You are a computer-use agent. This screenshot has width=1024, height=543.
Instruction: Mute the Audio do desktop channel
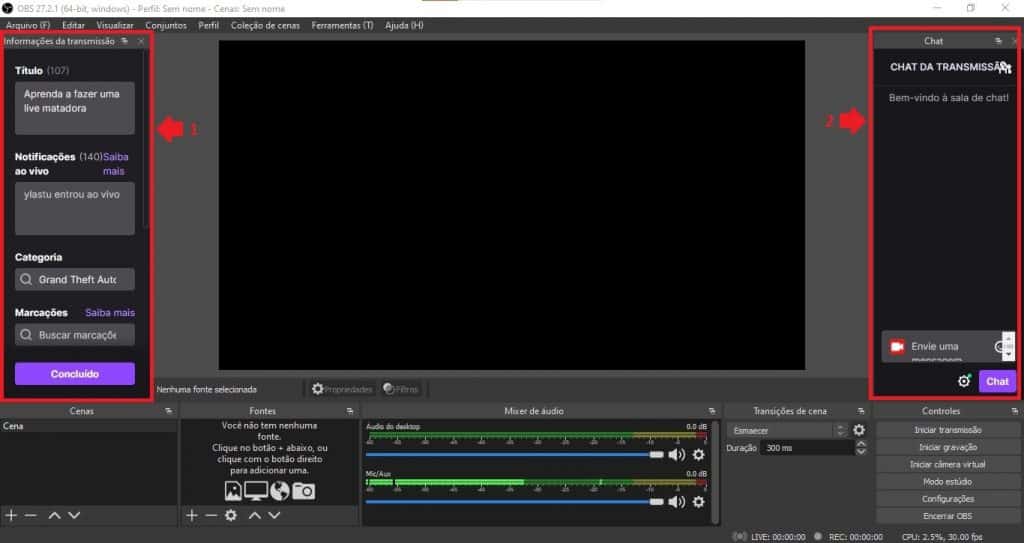coord(677,455)
